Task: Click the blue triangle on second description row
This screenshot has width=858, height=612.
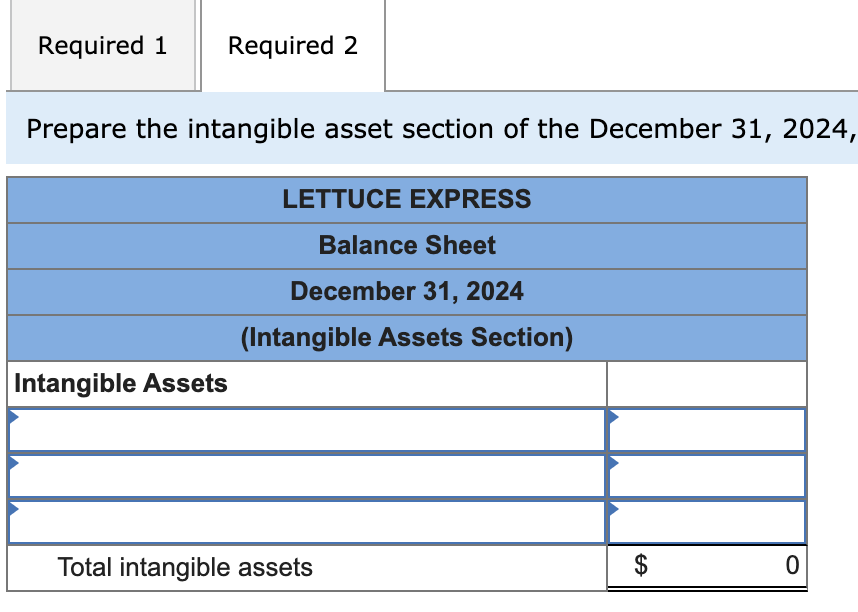Action: click(12, 465)
